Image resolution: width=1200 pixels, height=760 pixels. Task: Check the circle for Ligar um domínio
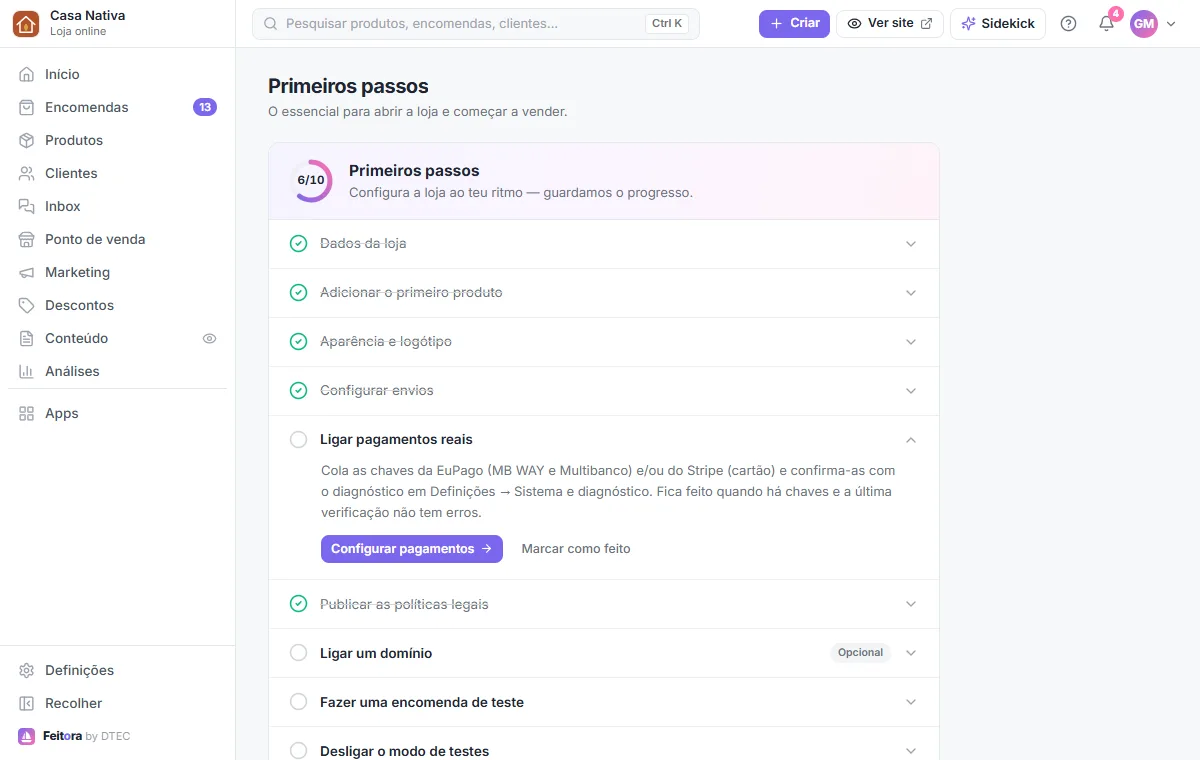[298, 653]
